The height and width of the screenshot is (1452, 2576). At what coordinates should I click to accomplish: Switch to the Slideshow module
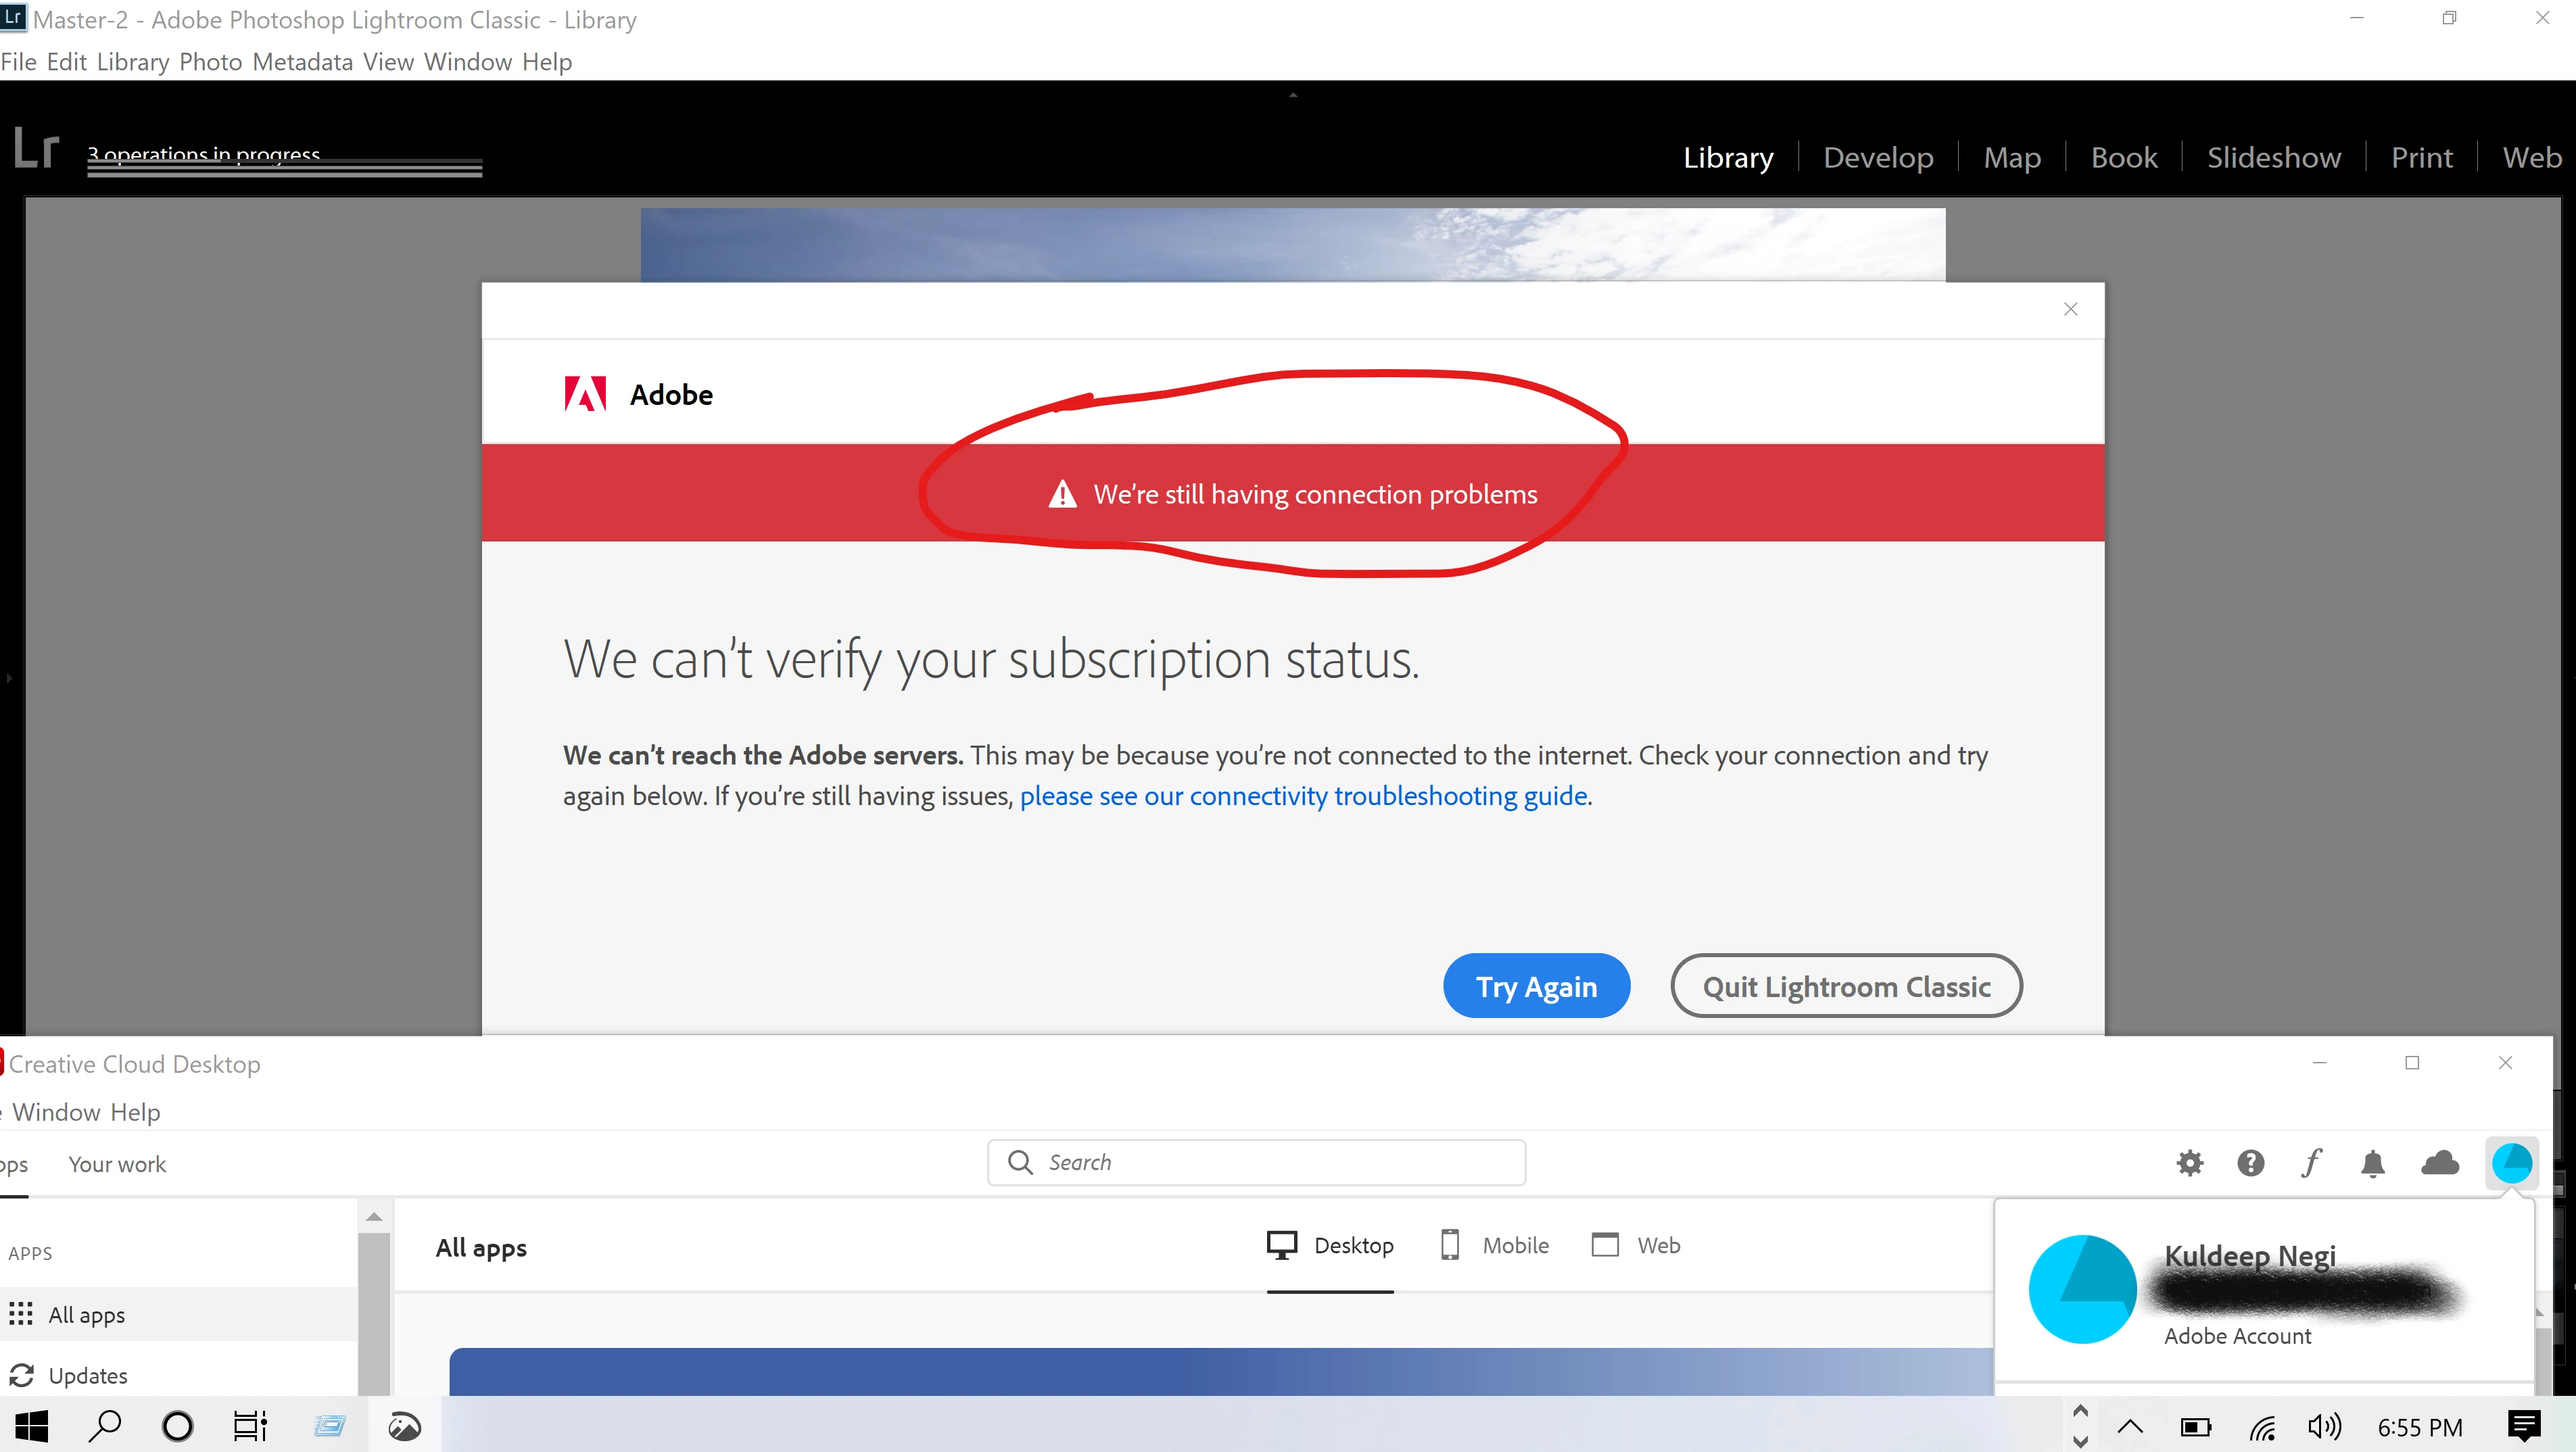[x=2274, y=158]
